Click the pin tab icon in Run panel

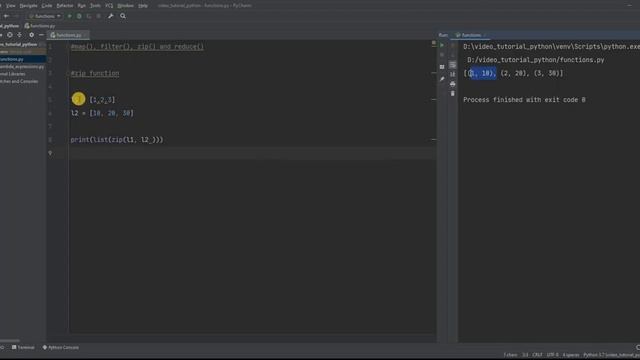[442, 79]
